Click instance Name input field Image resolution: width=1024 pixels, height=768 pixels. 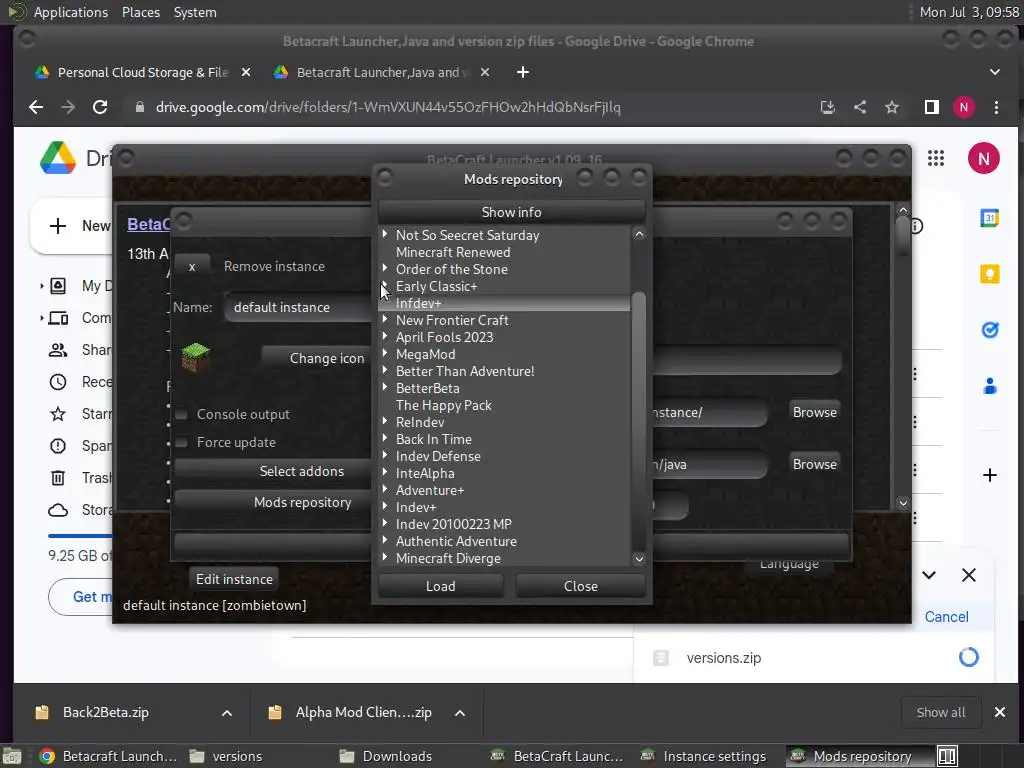tap(298, 308)
